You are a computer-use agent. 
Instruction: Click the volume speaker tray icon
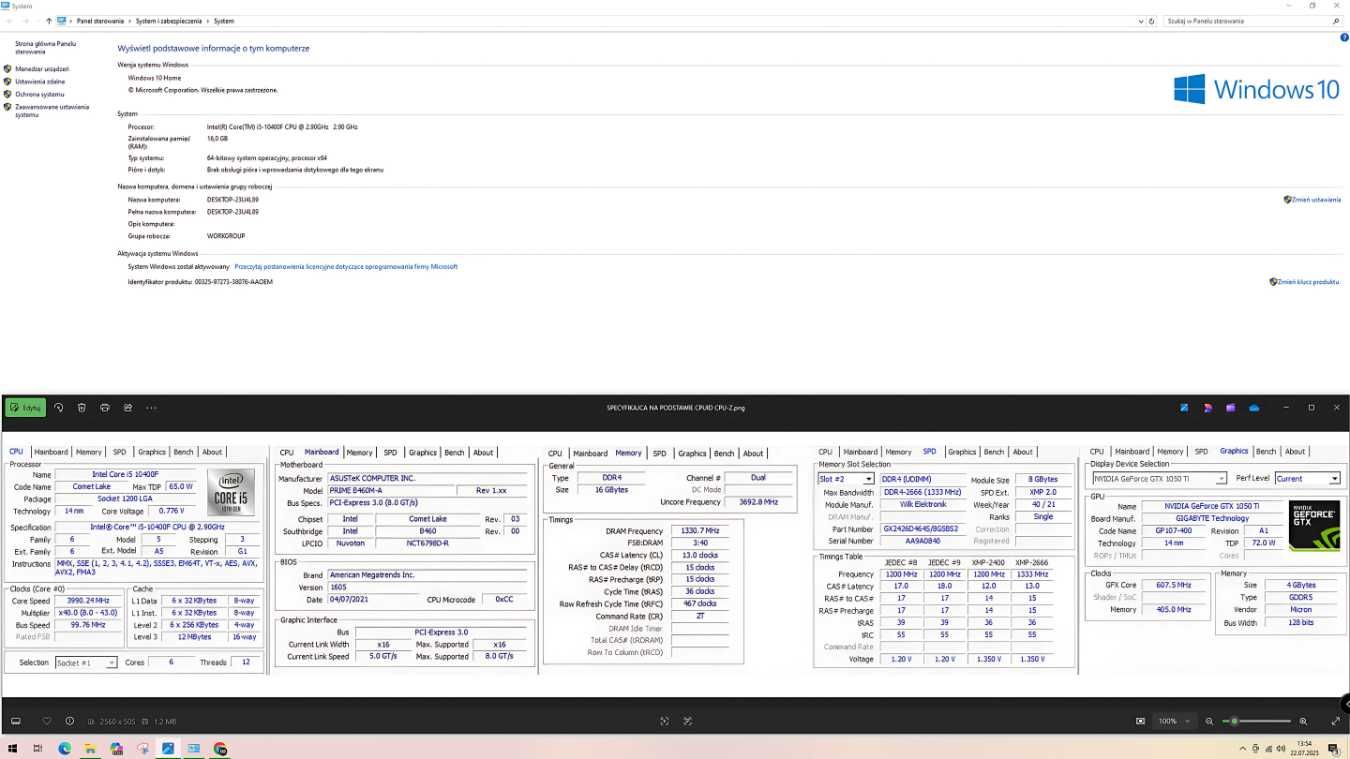pos(1283,748)
